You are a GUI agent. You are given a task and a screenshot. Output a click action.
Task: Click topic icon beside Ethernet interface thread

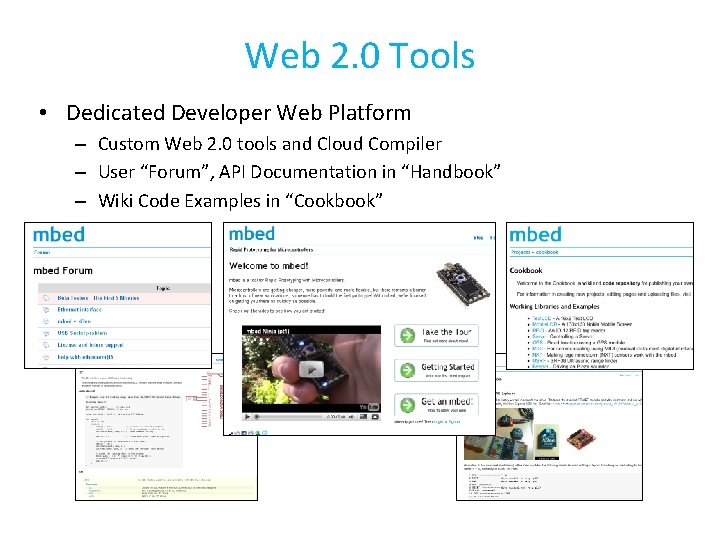[x=46, y=309]
